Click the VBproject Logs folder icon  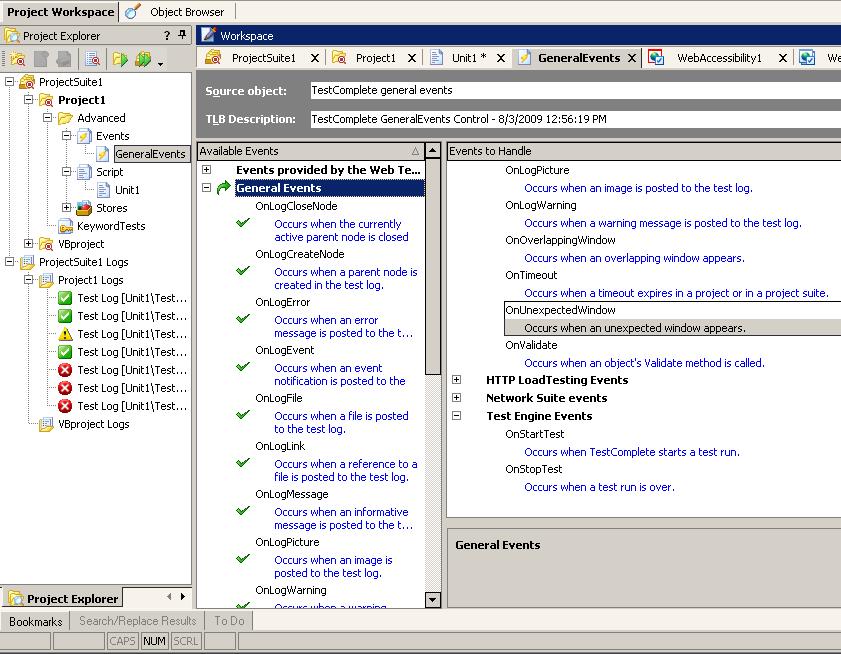click(x=46, y=424)
